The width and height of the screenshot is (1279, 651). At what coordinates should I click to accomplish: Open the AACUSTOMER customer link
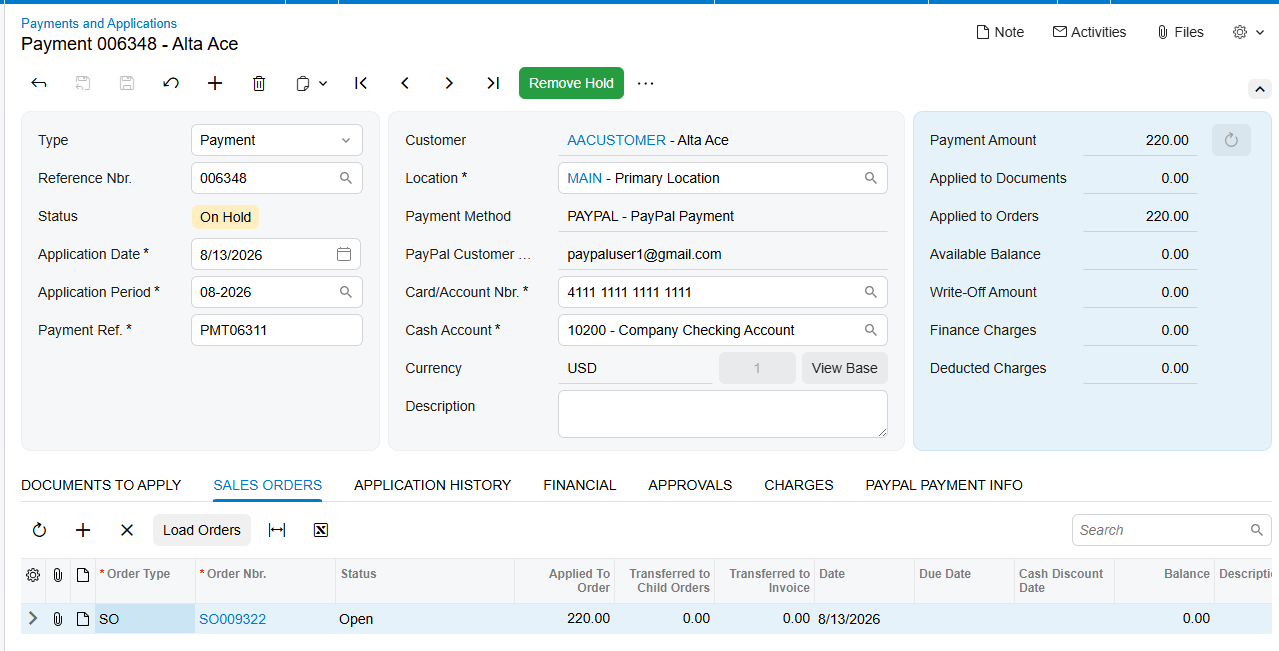[x=616, y=140]
